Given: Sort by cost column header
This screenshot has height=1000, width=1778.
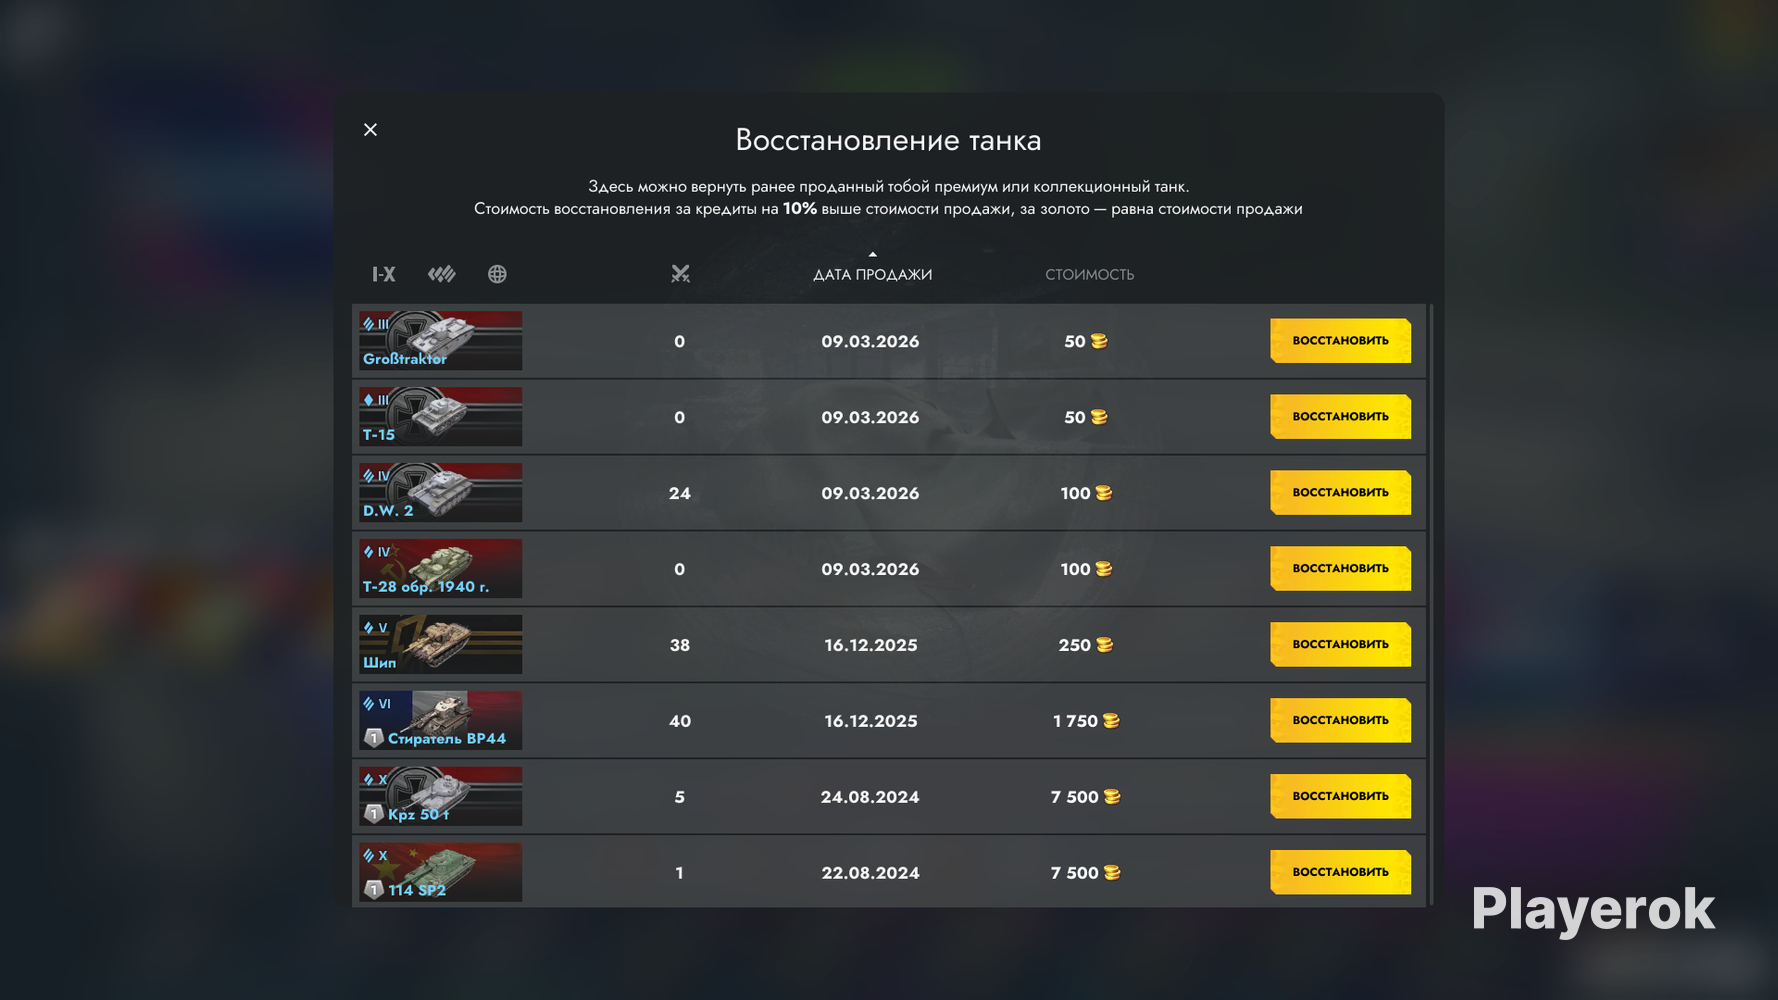Looking at the screenshot, I should (x=1089, y=274).
